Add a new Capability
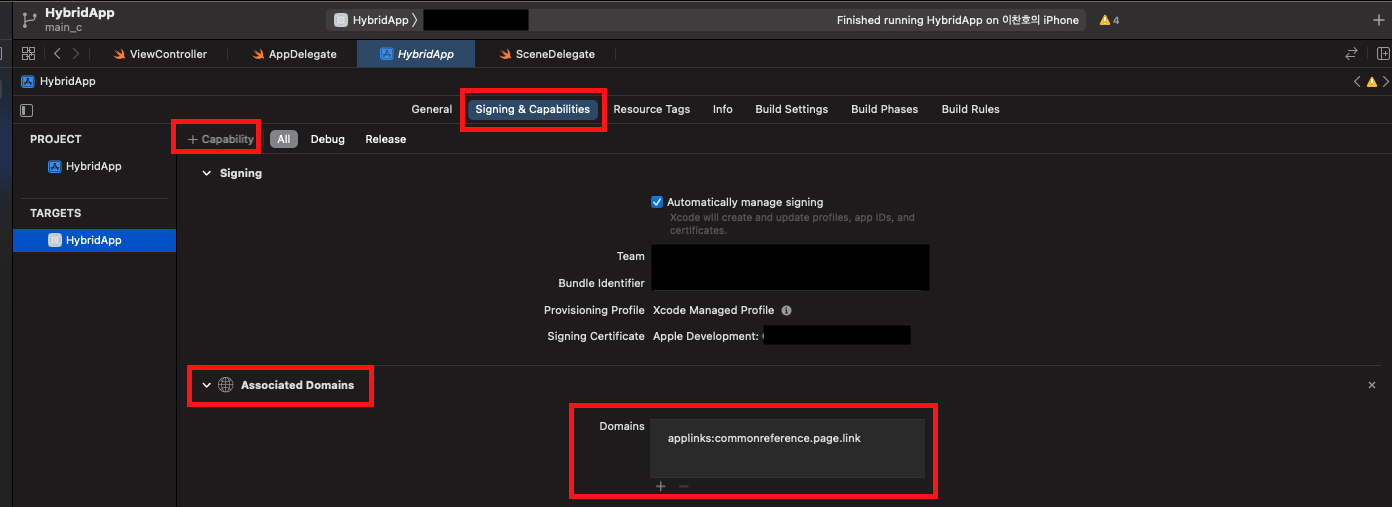Screen dimensions: 1392x507 (221, 139)
